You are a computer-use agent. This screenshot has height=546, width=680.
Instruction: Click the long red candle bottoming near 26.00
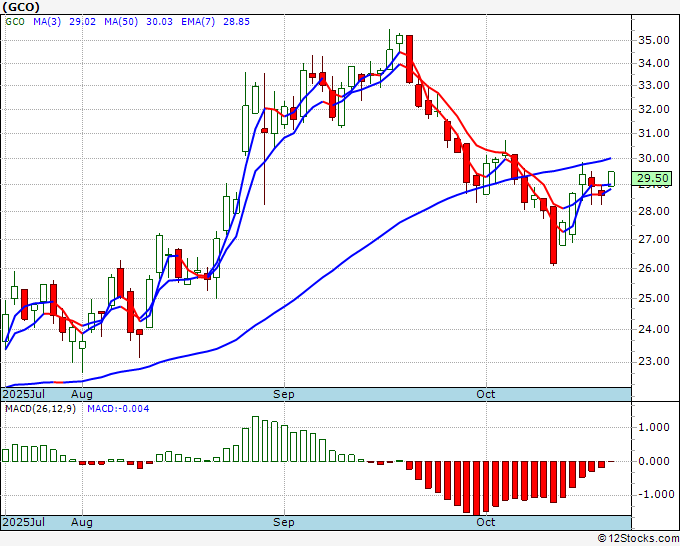click(553, 235)
